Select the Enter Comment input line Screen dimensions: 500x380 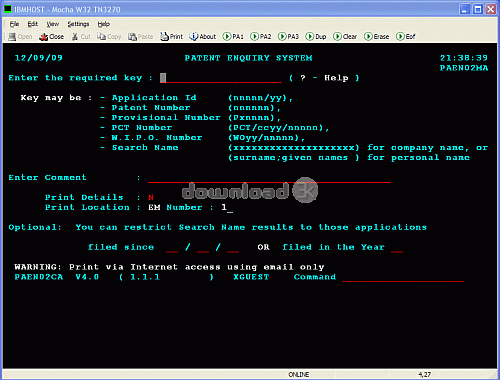click(269, 178)
